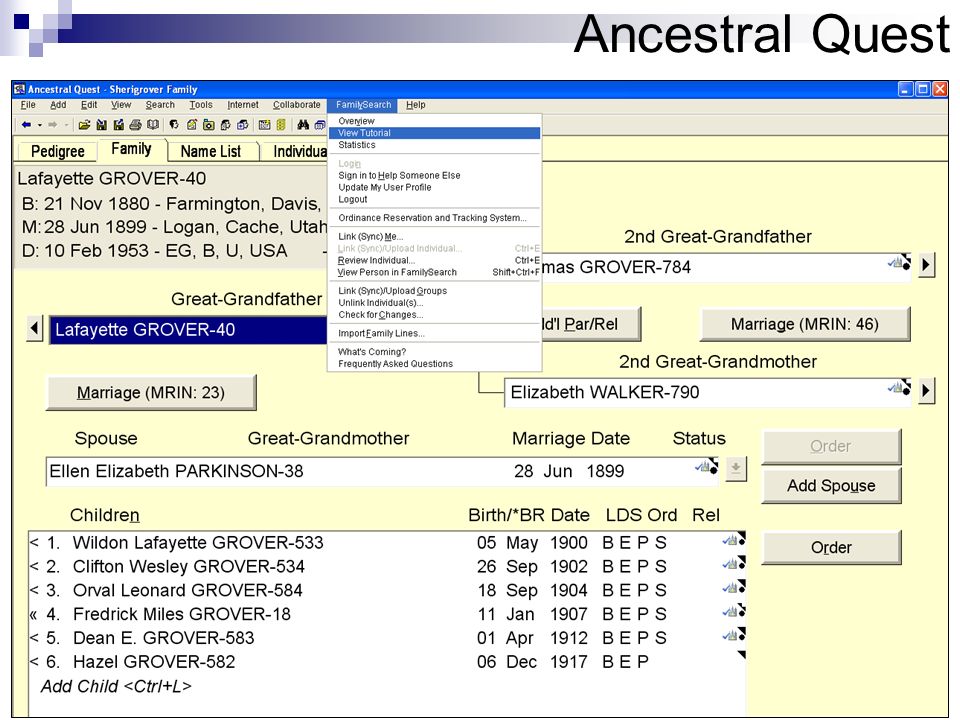The height and width of the screenshot is (720, 960).
Task: Select child row Hazel GROVER-582
Action: click(387, 662)
